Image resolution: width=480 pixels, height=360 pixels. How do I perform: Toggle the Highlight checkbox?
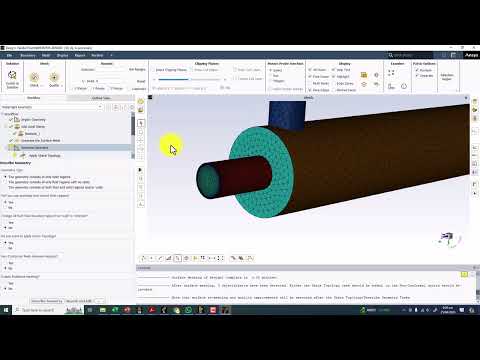coord(333,76)
